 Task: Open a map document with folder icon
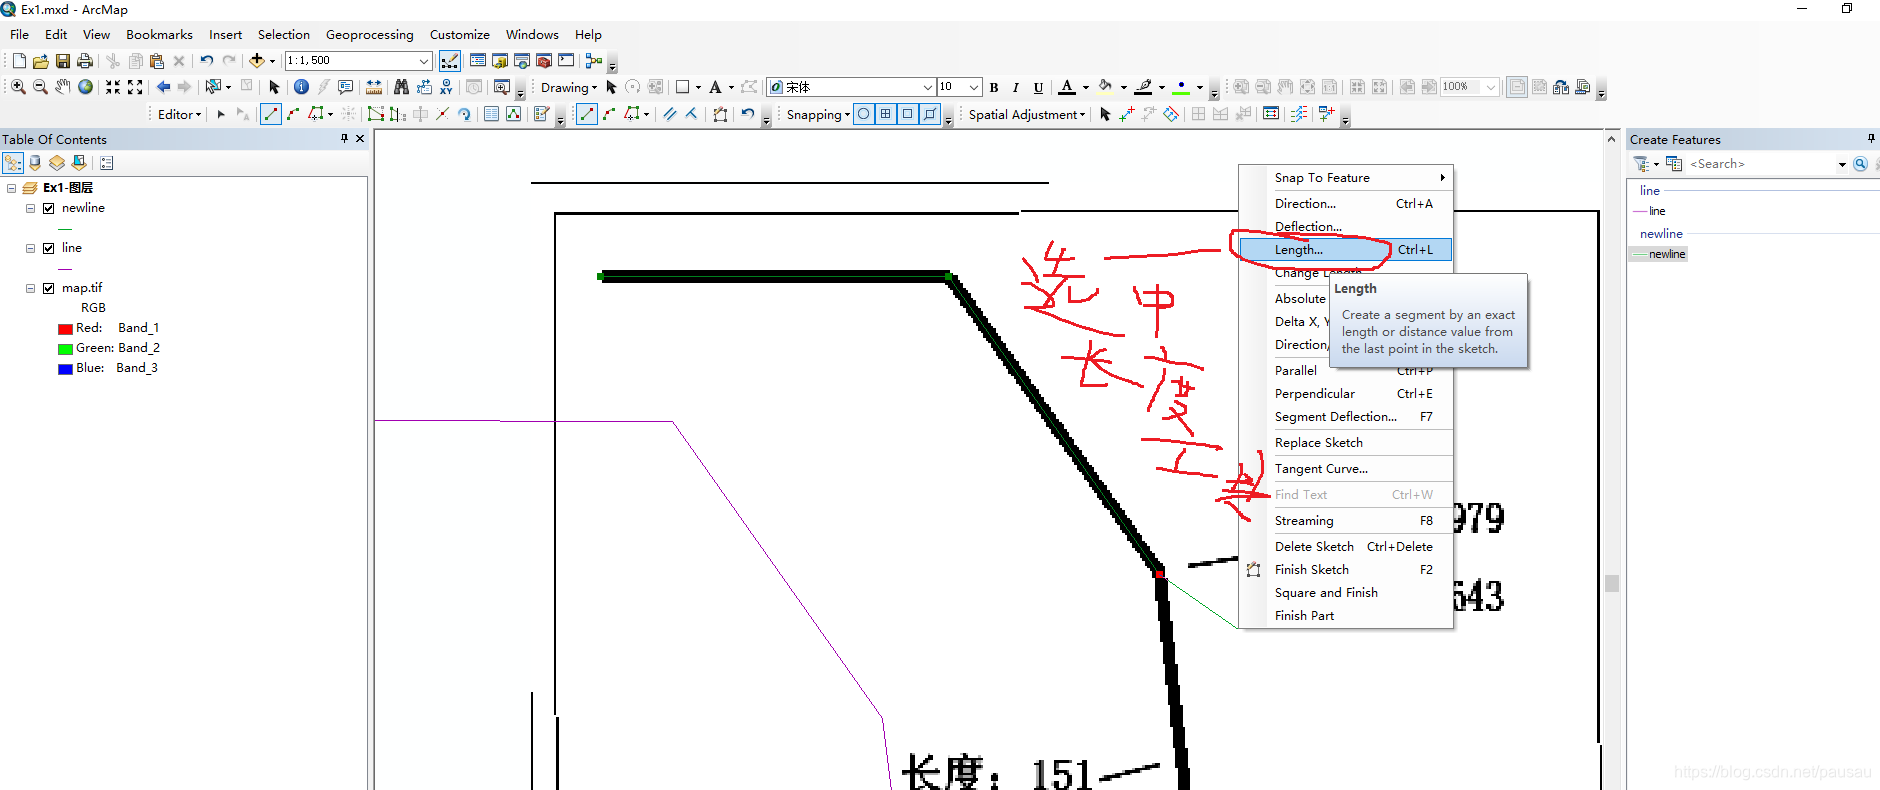[40, 61]
